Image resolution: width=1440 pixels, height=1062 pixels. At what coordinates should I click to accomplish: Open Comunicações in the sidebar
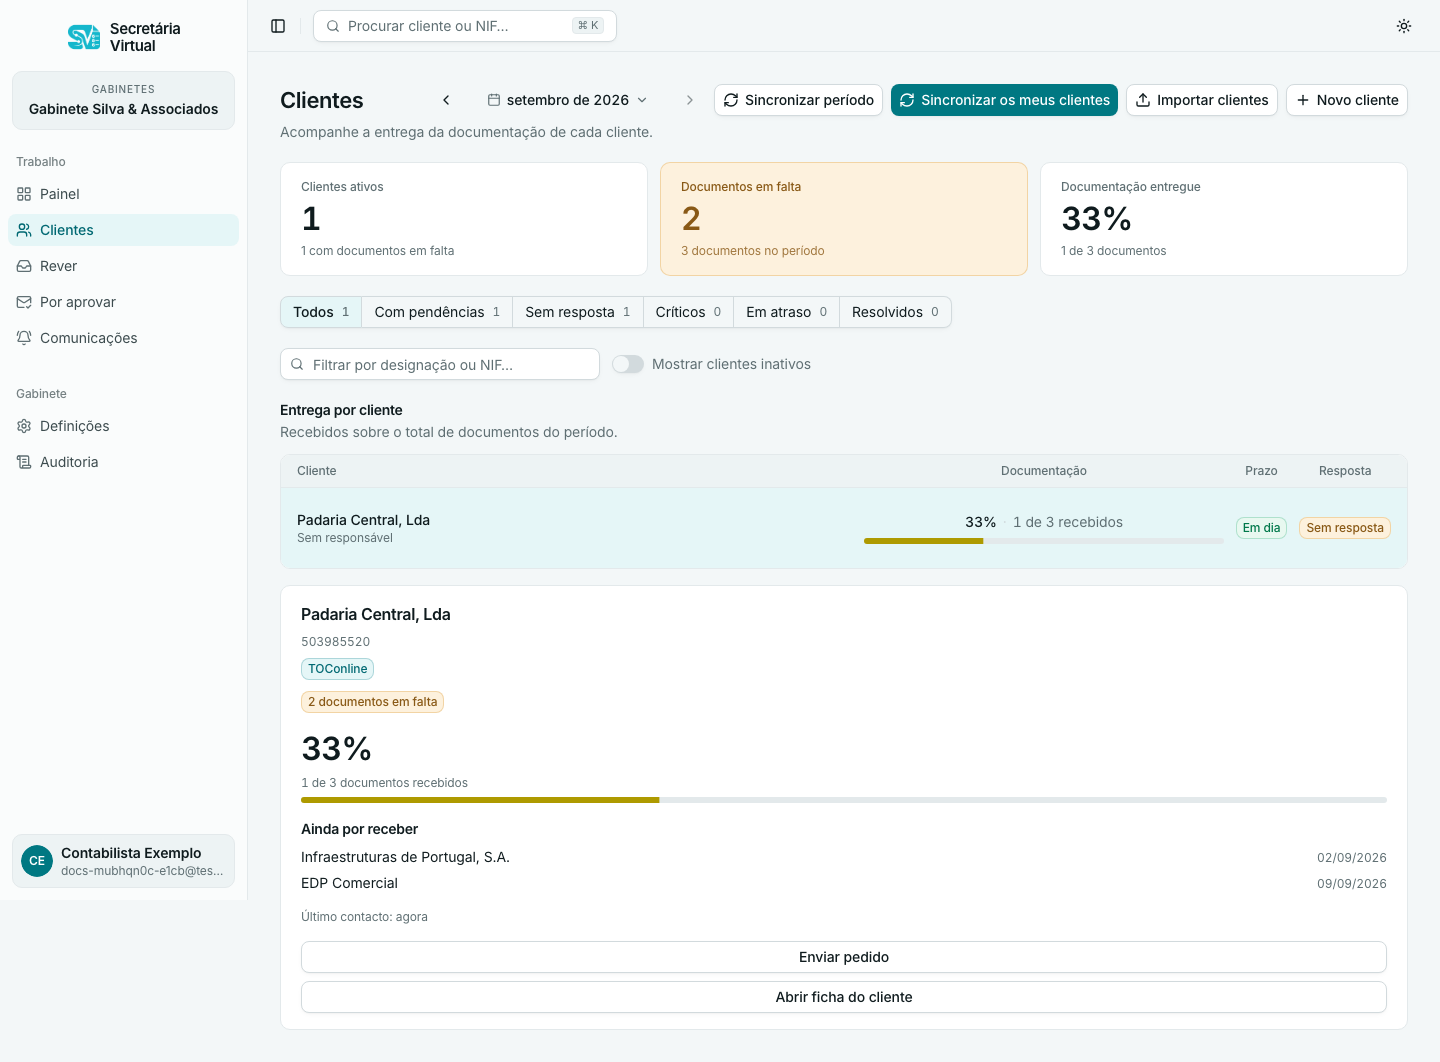[x=123, y=338]
